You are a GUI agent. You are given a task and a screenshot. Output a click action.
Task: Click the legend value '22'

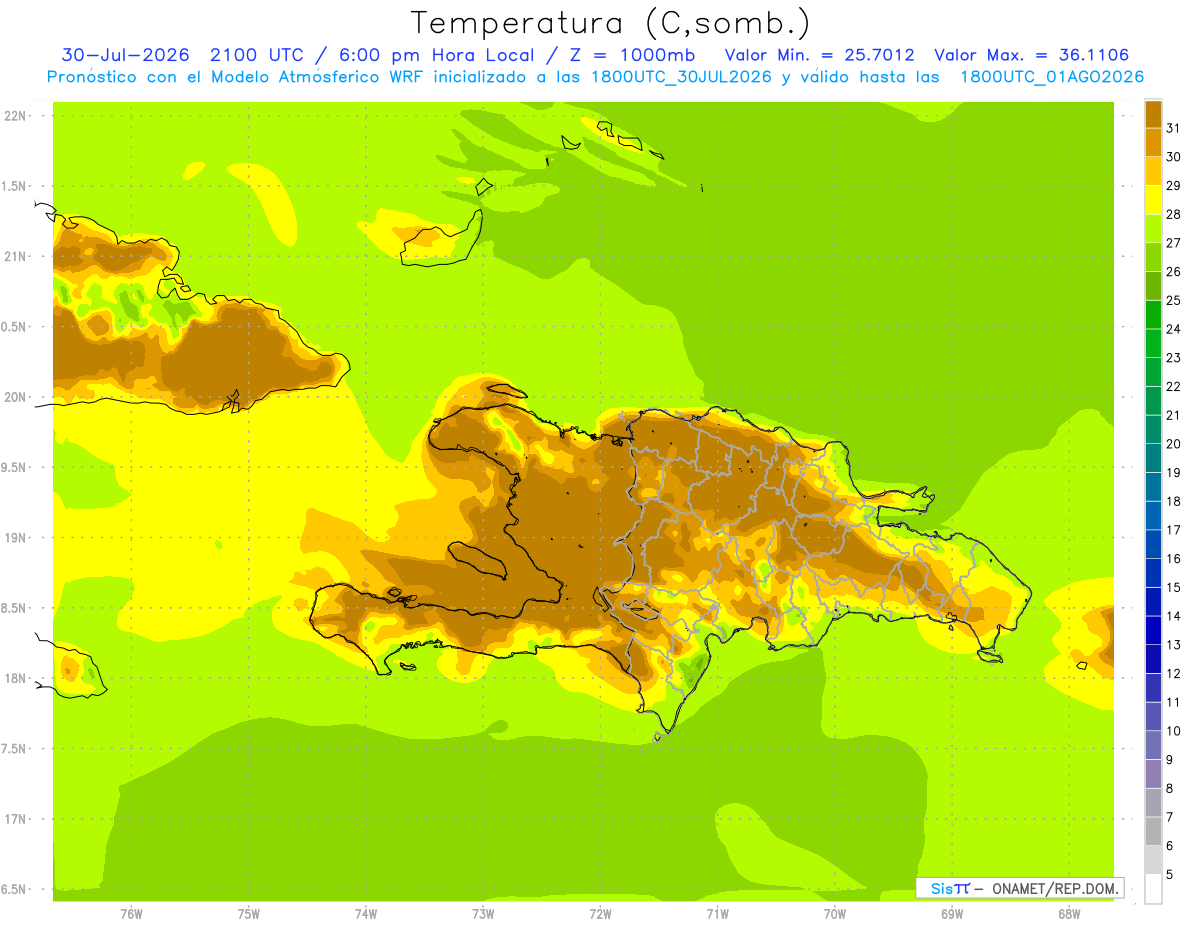(x=1174, y=386)
